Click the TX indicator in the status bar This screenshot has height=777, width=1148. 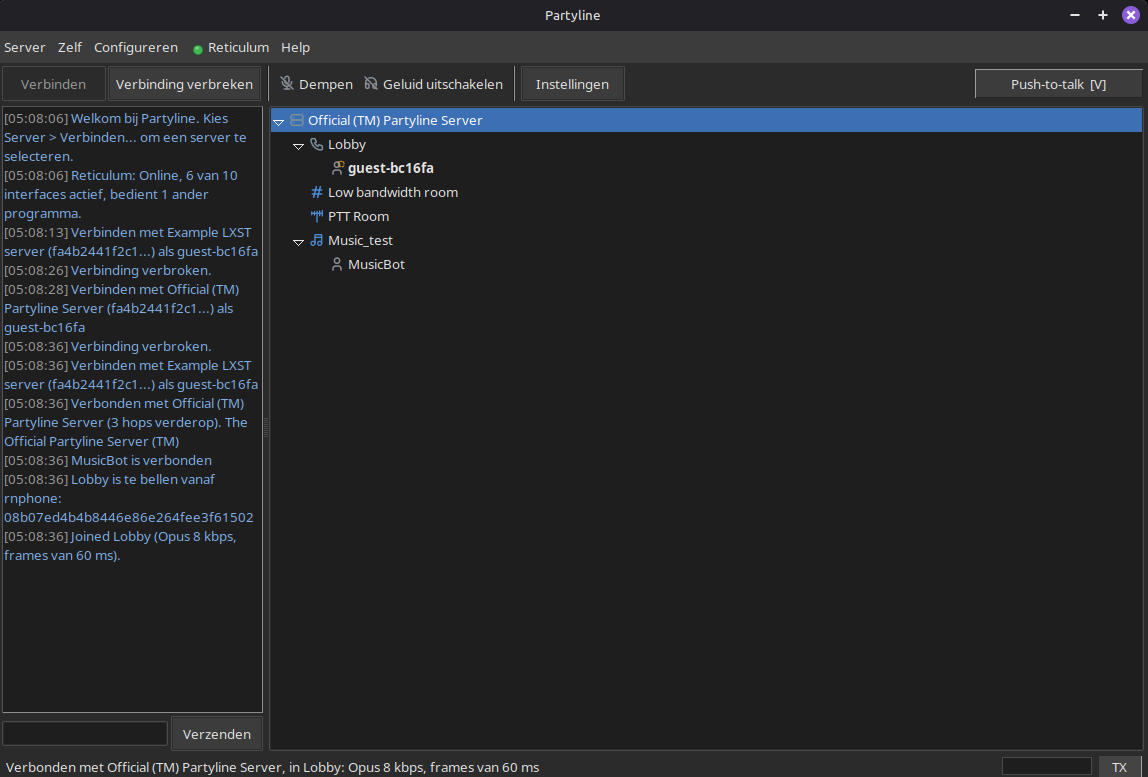[x=1119, y=767]
